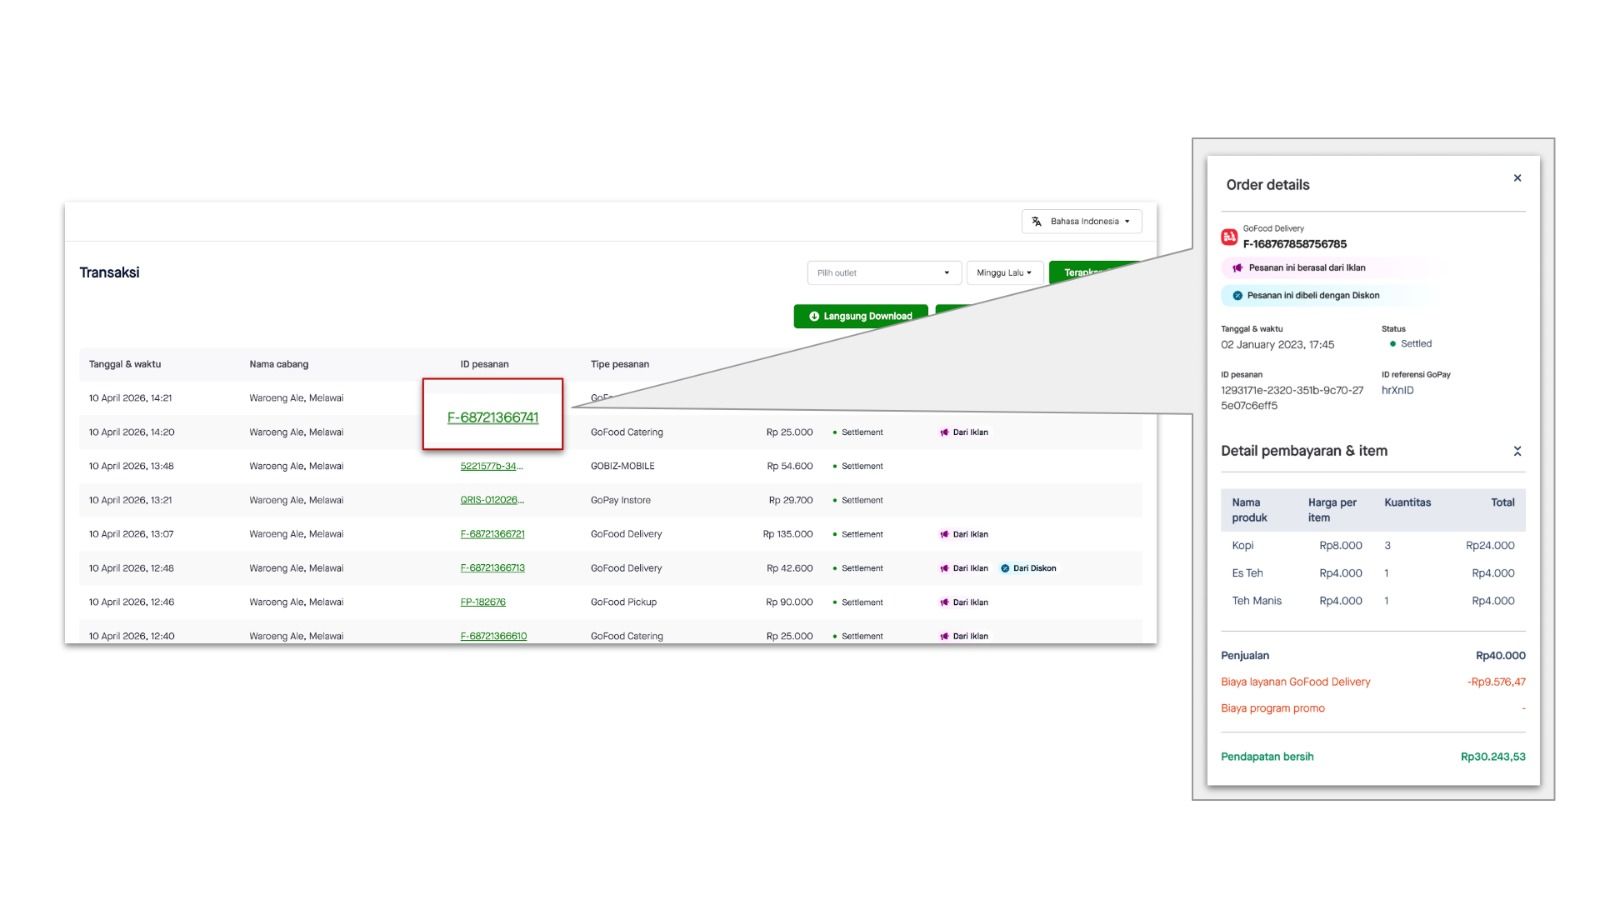Click the Tipe pesanan column header
The height and width of the screenshot is (900, 1600).
[620, 365]
